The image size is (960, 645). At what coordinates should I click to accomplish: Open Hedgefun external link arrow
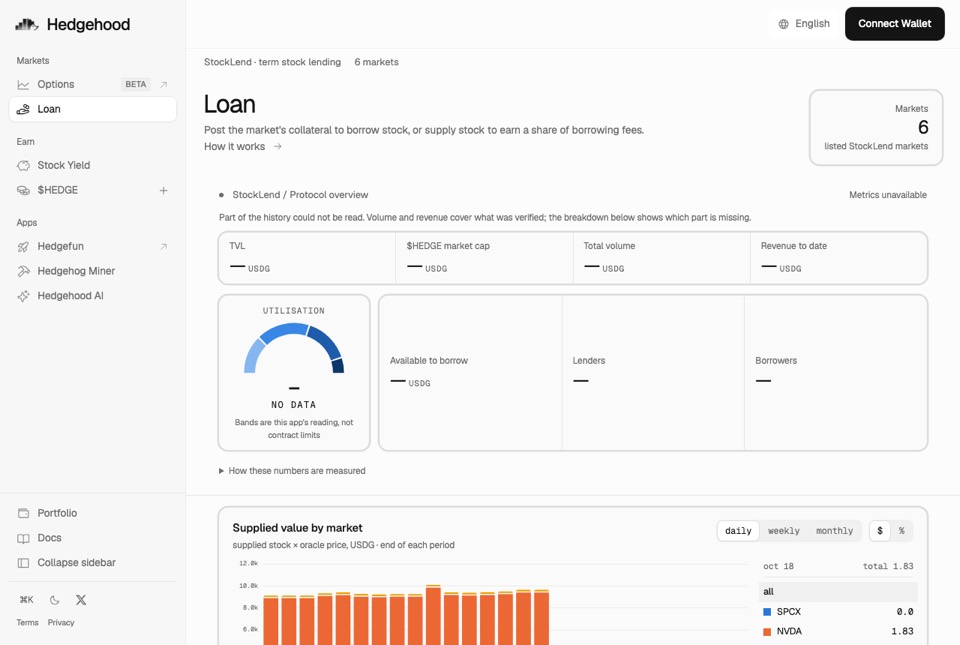(x=163, y=247)
